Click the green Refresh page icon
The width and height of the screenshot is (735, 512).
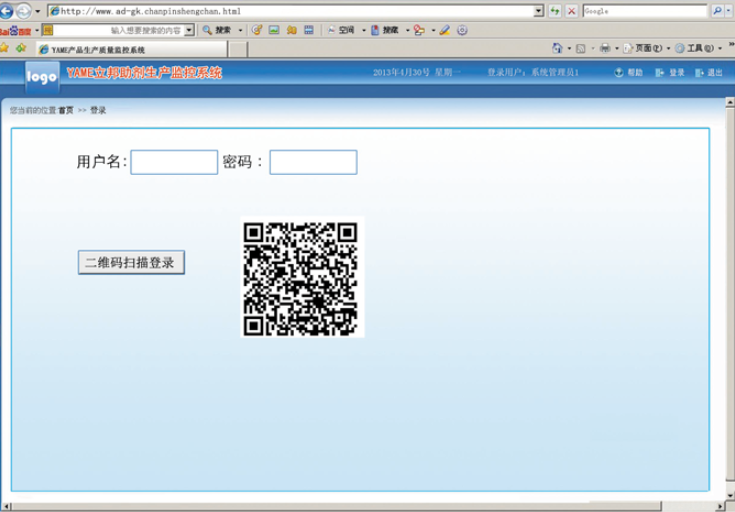[555, 11]
